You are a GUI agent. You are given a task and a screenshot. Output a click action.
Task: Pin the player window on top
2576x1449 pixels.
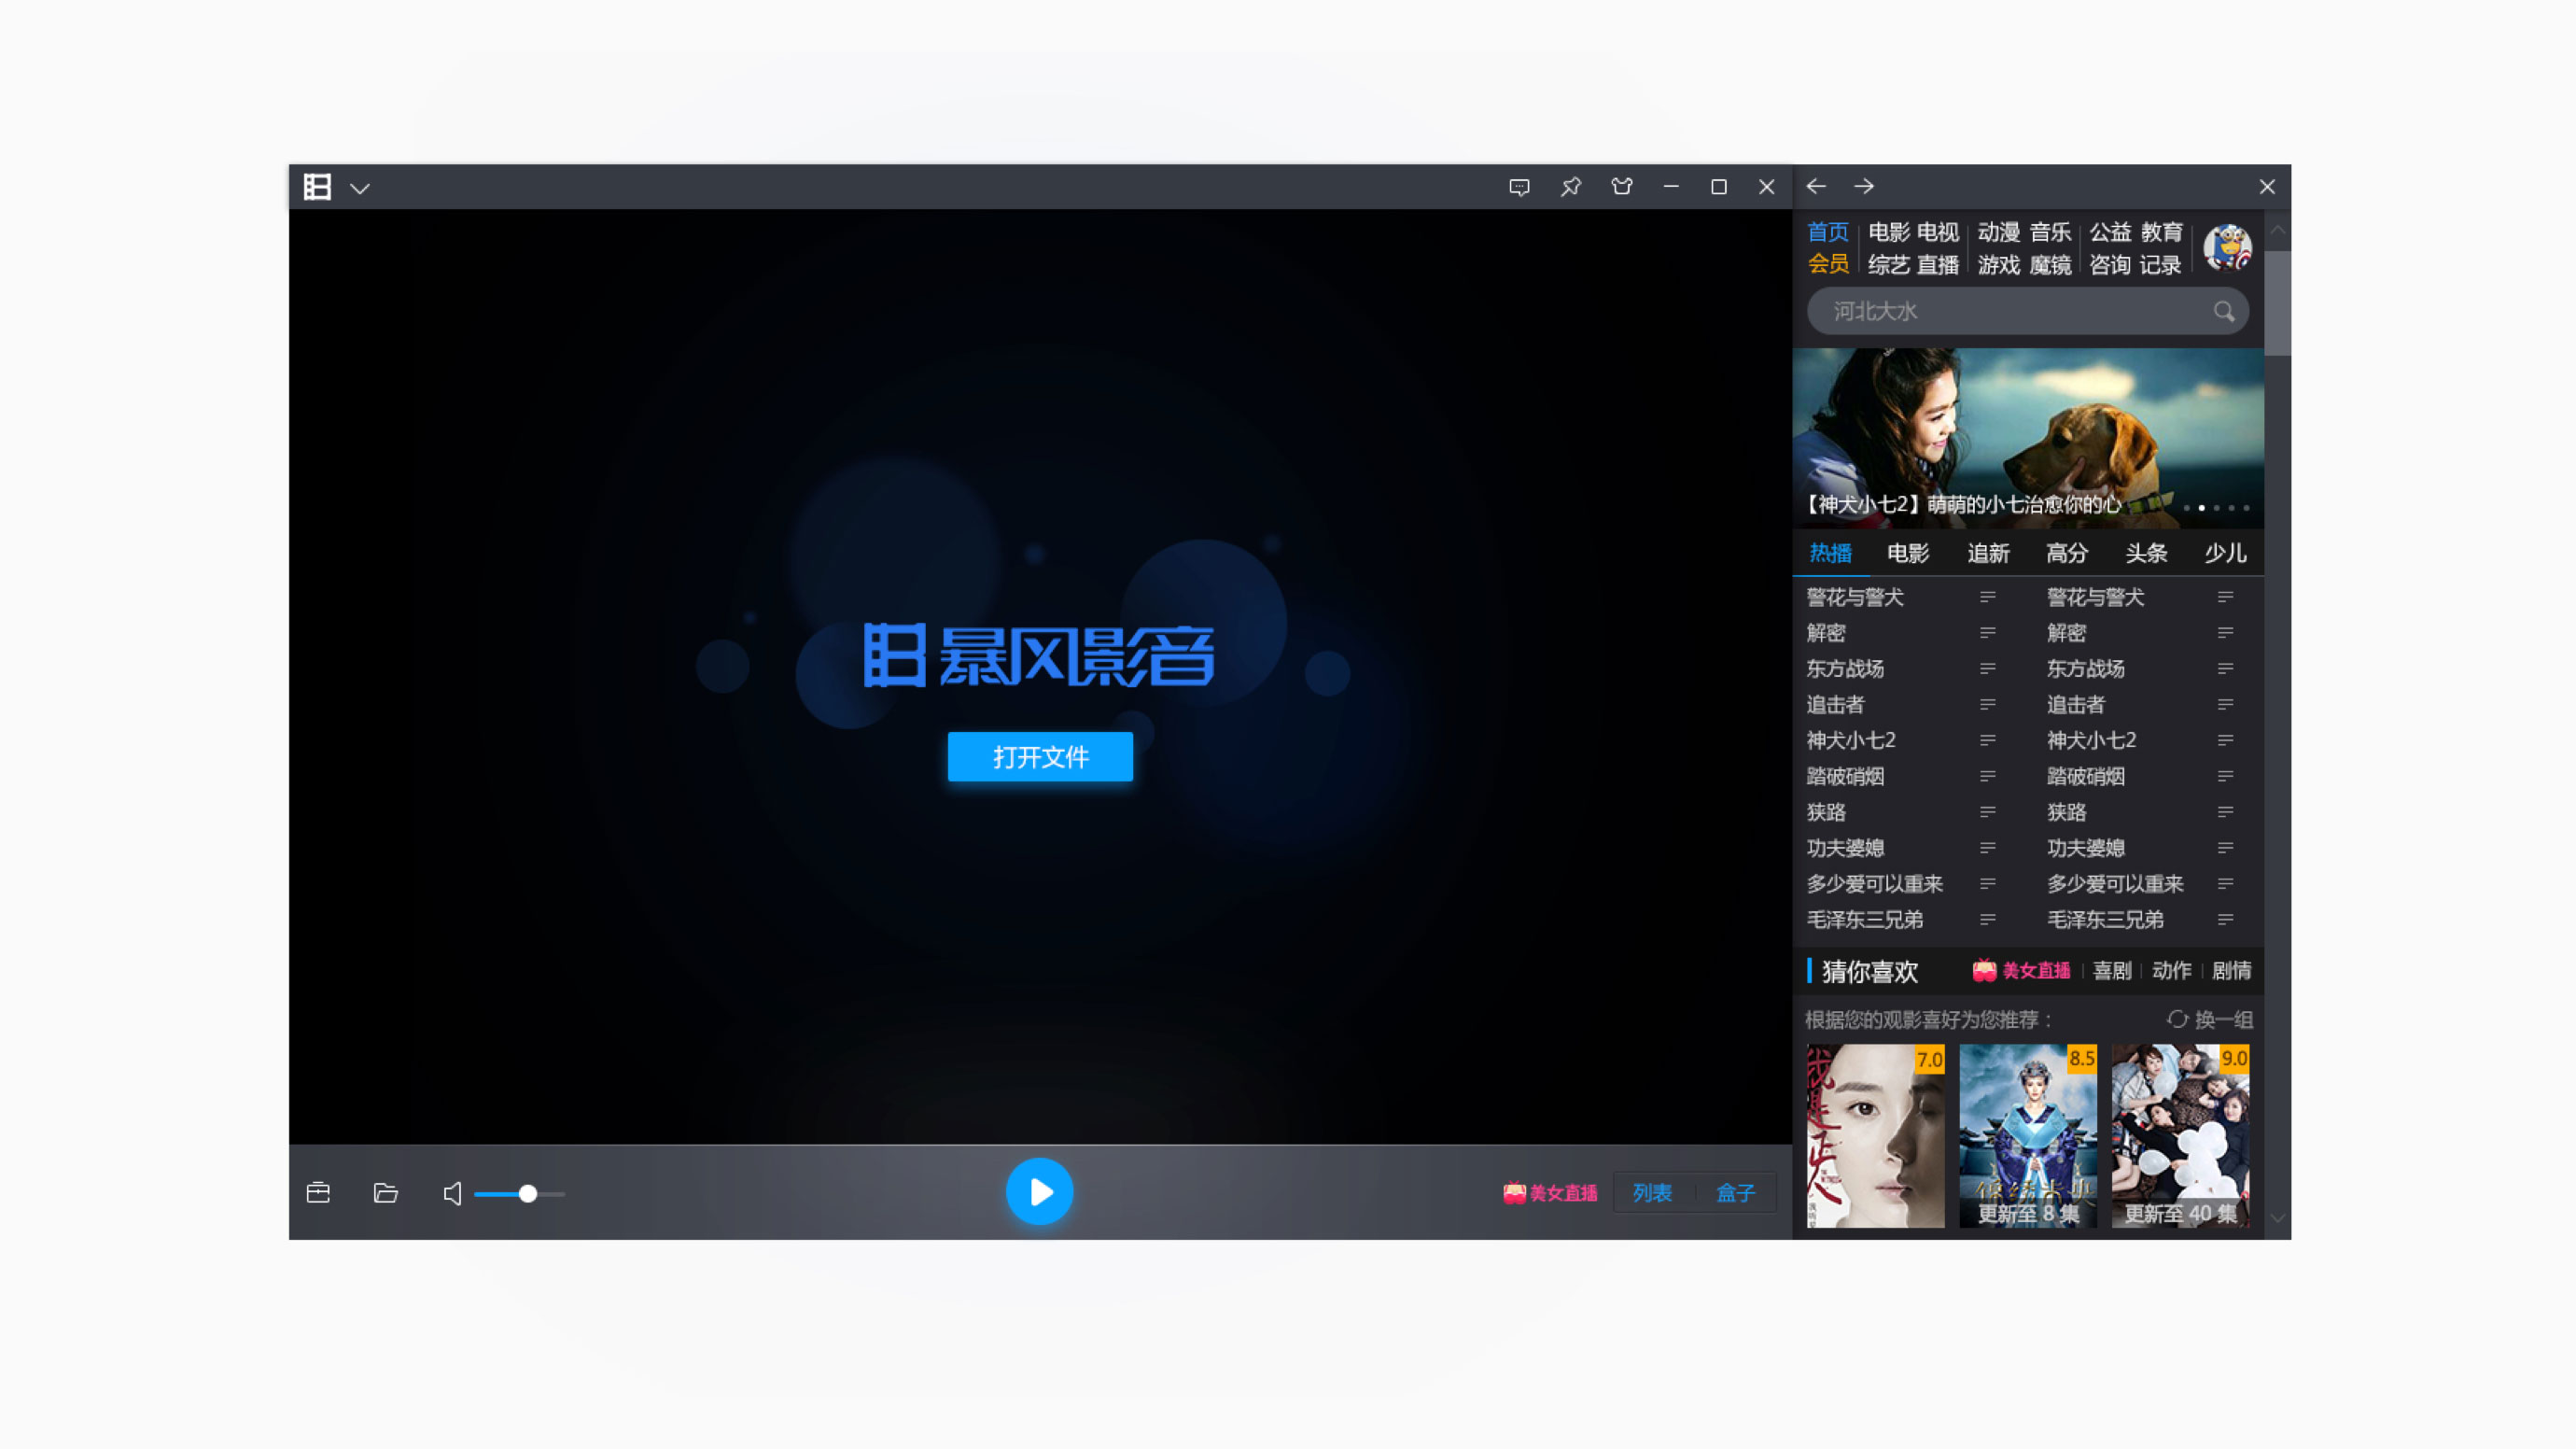(1571, 187)
